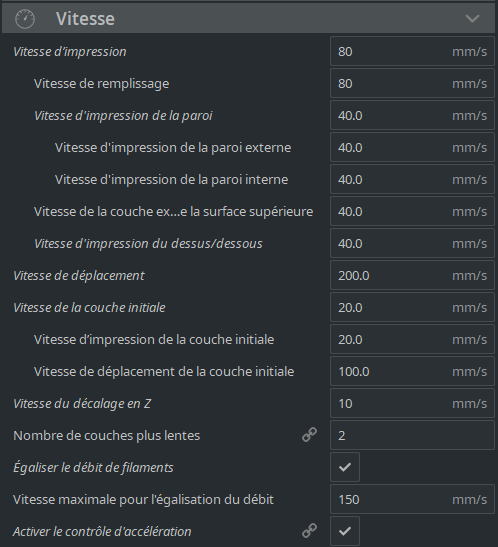The height and width of the screenshot is (547, 498).
Task: Focus the Vitesse de déplacement 200.0 field
Action: click(412, 275)
